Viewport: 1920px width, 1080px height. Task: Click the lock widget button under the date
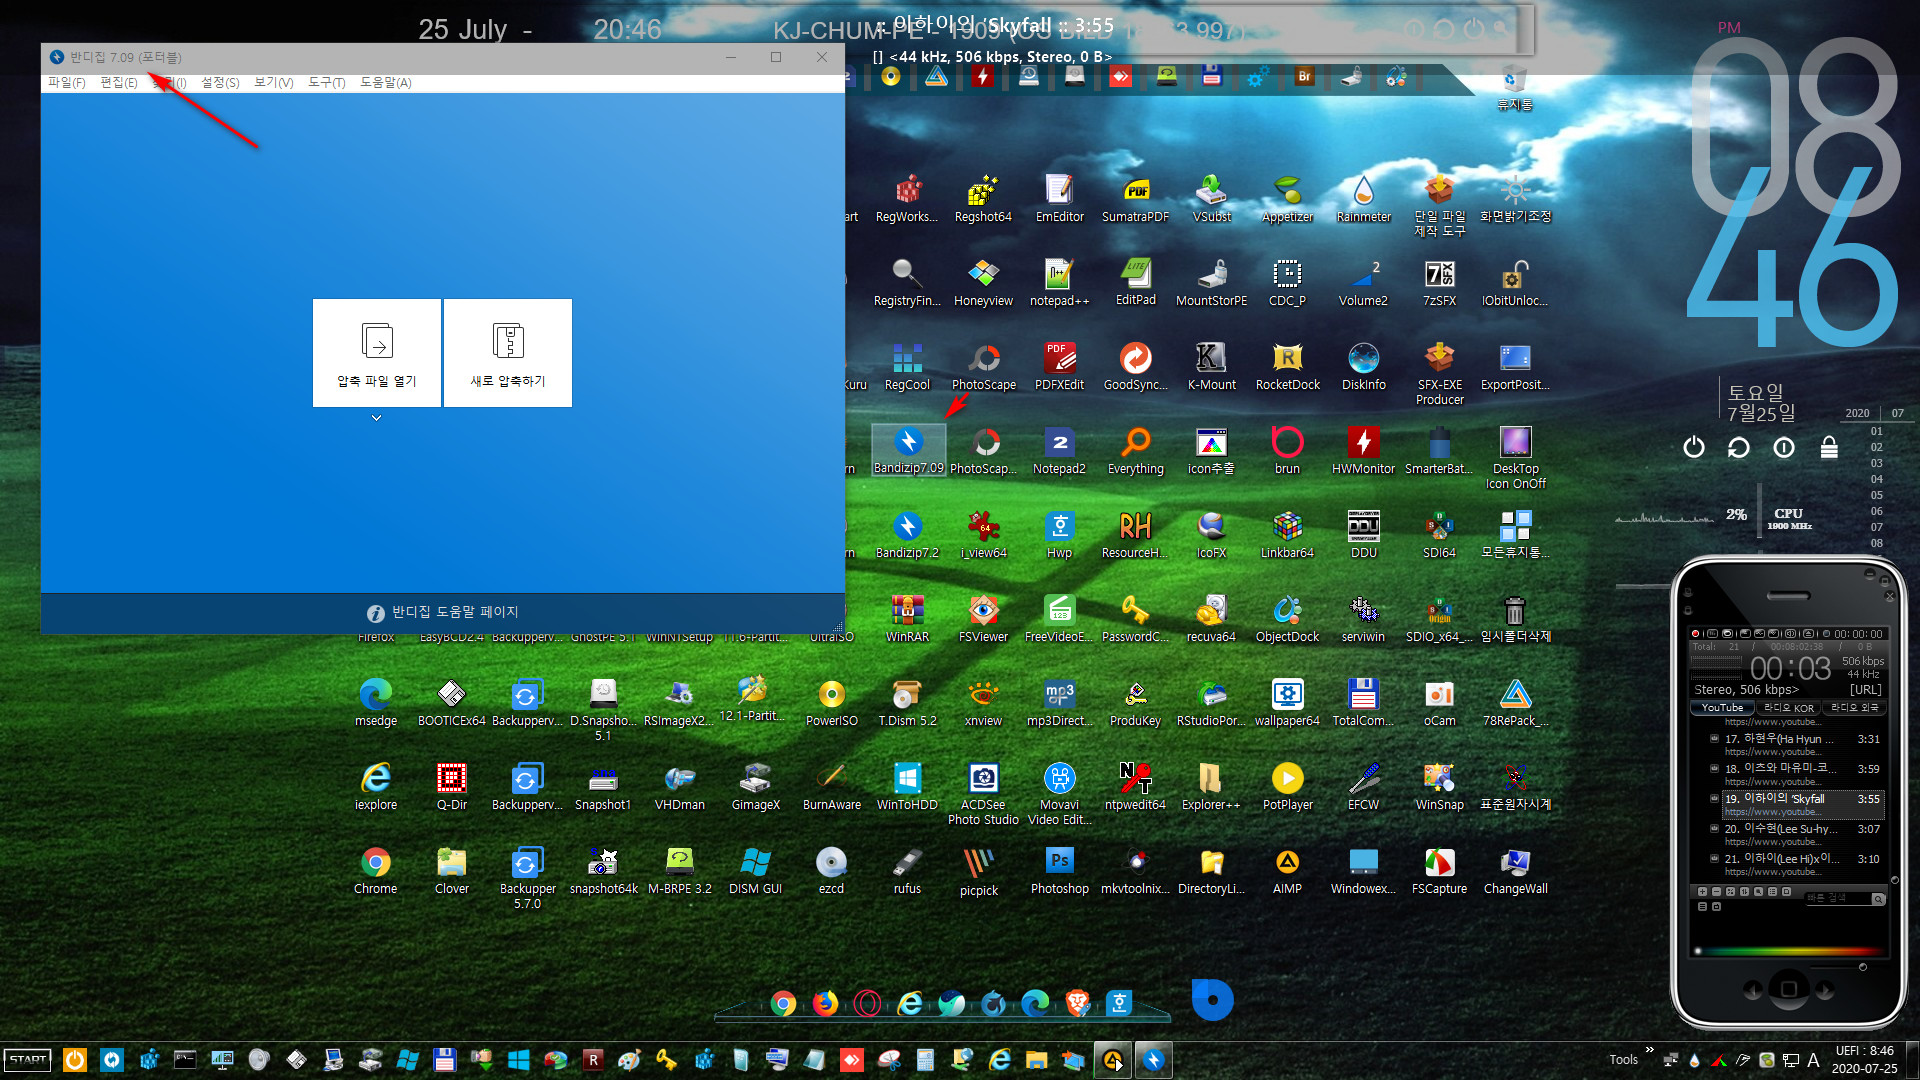point(1829,447)
